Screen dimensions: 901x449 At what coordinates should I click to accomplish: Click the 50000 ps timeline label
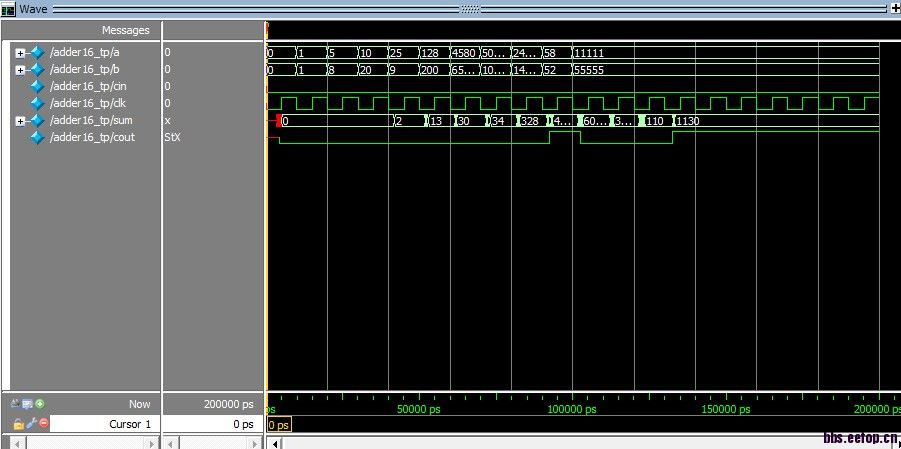[419, 409]
